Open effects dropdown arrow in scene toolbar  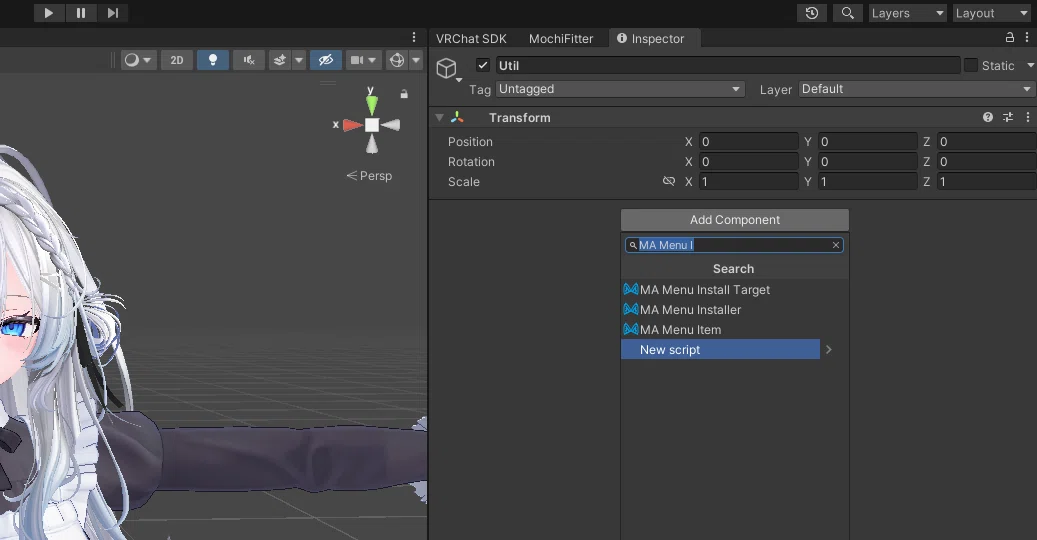299,60
